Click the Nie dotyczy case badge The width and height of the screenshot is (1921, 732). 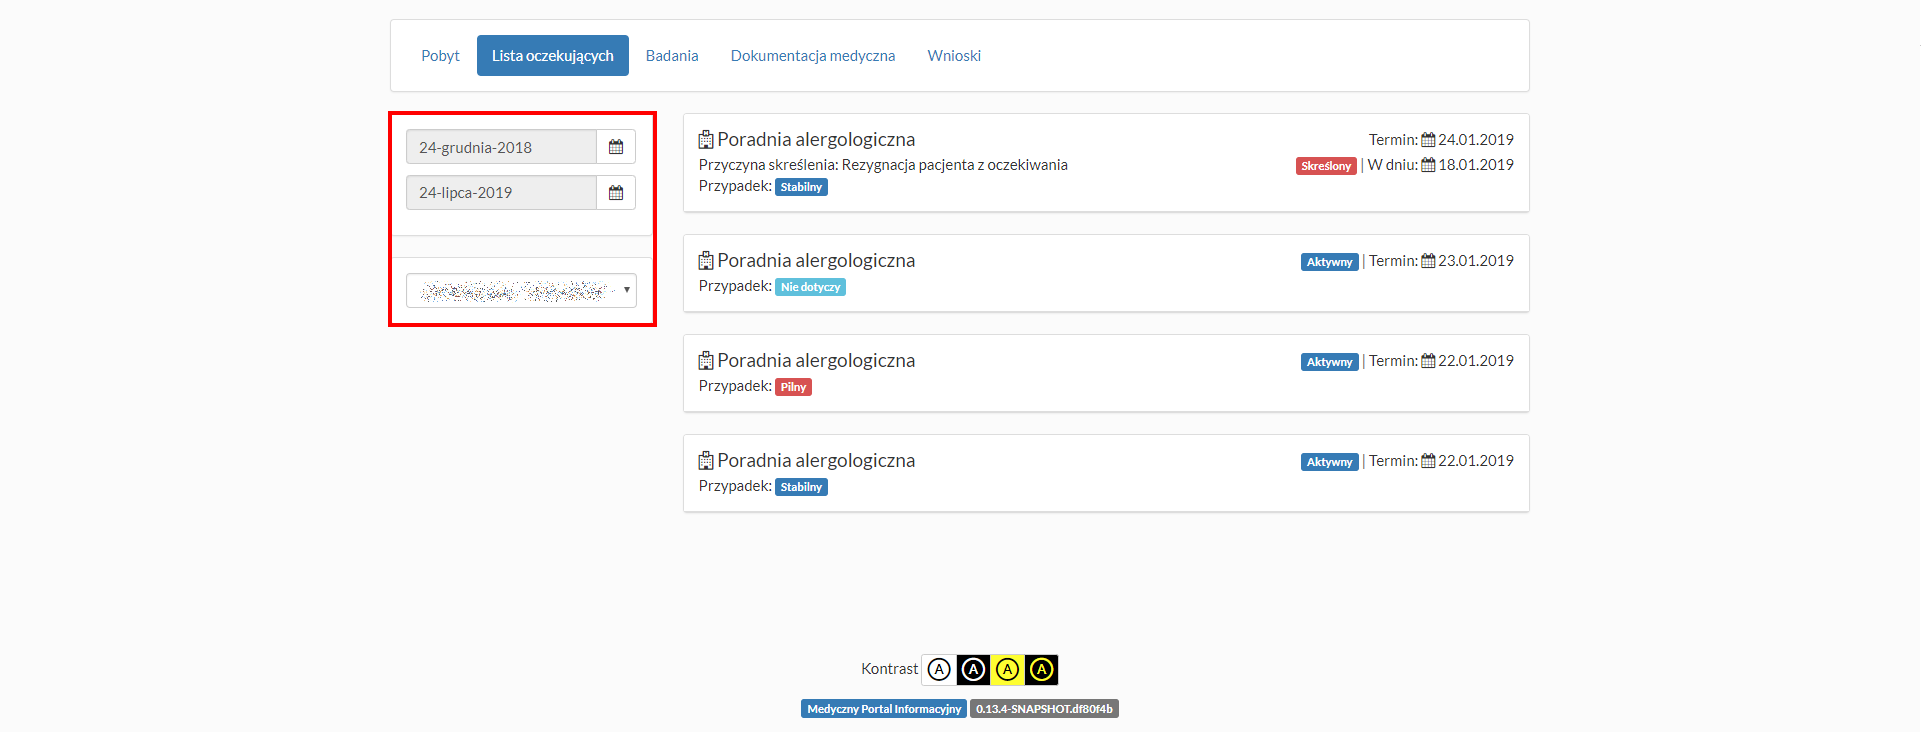pos(810,287)
